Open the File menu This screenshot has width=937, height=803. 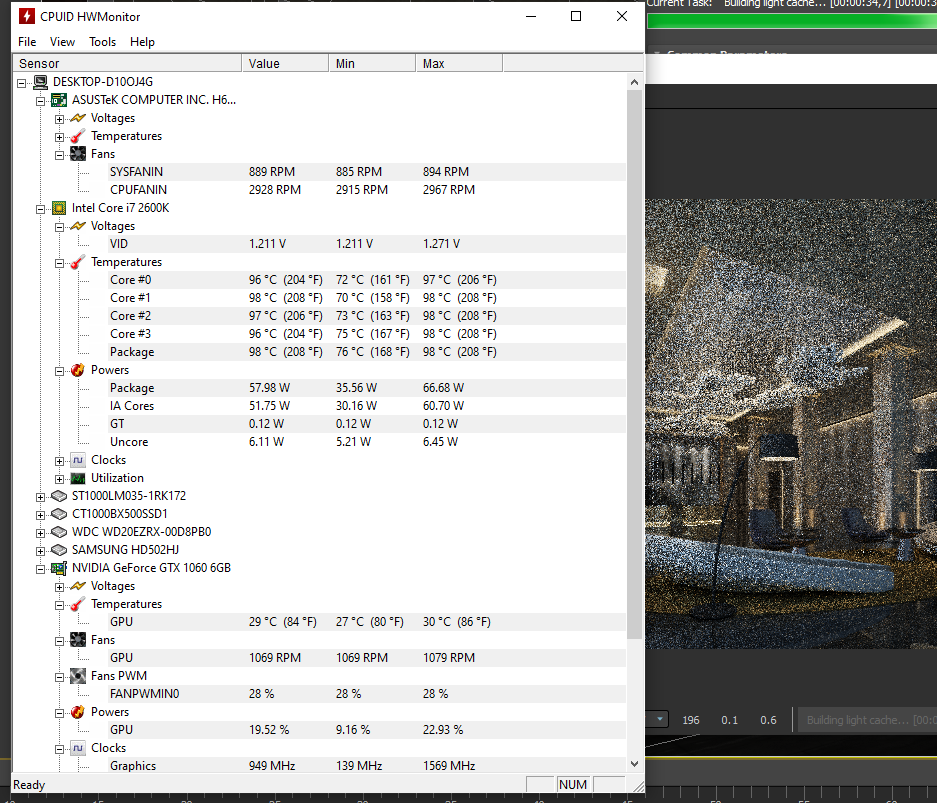tap(27, 42)
